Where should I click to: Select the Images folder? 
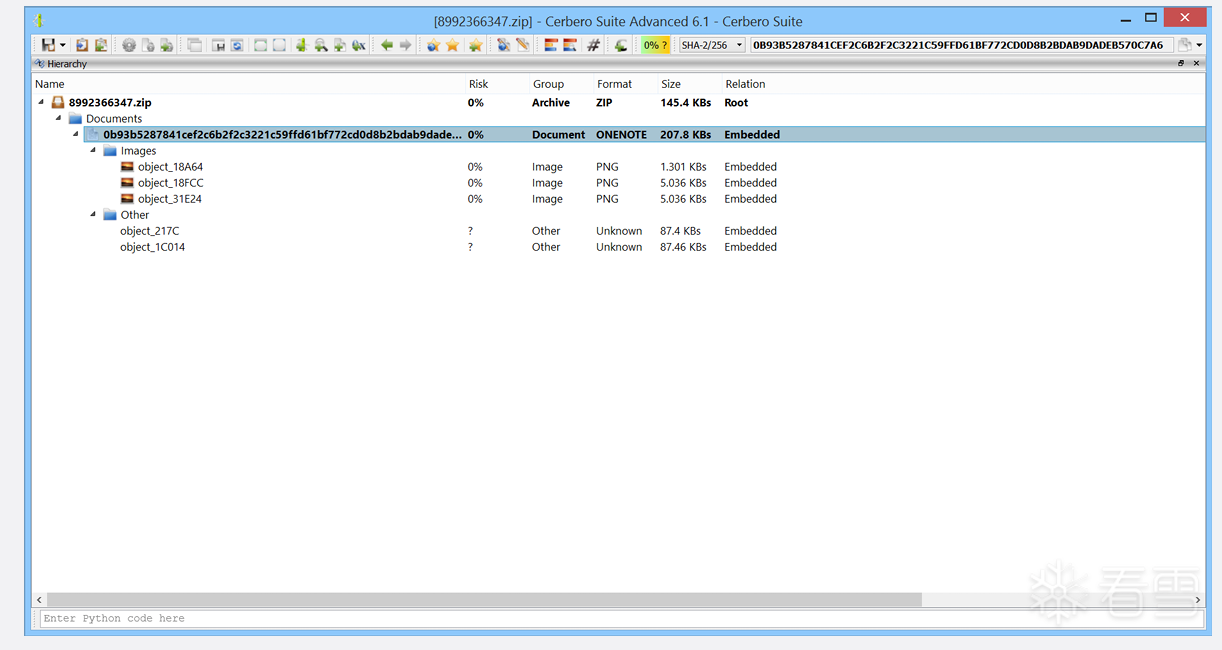pyautogui.click(x=138, y=150)
